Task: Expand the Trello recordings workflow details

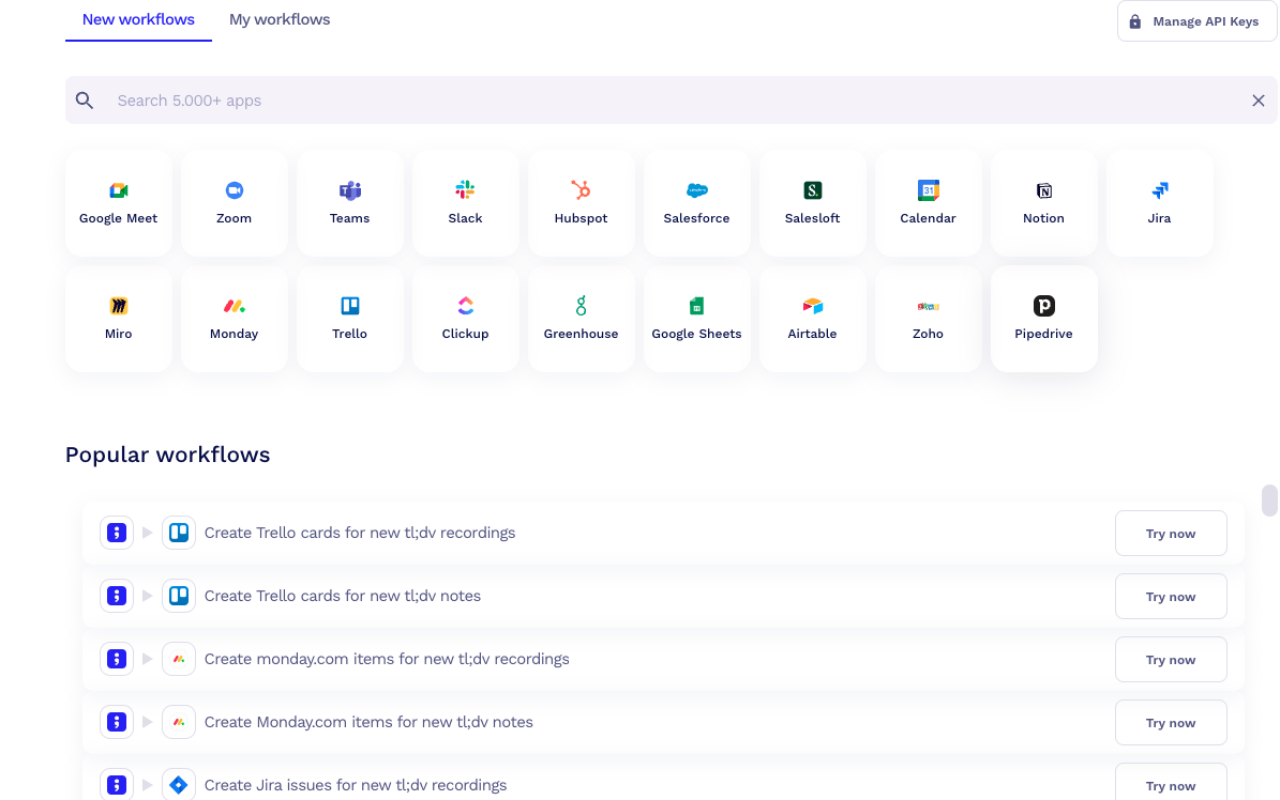Action: point(147,533)
